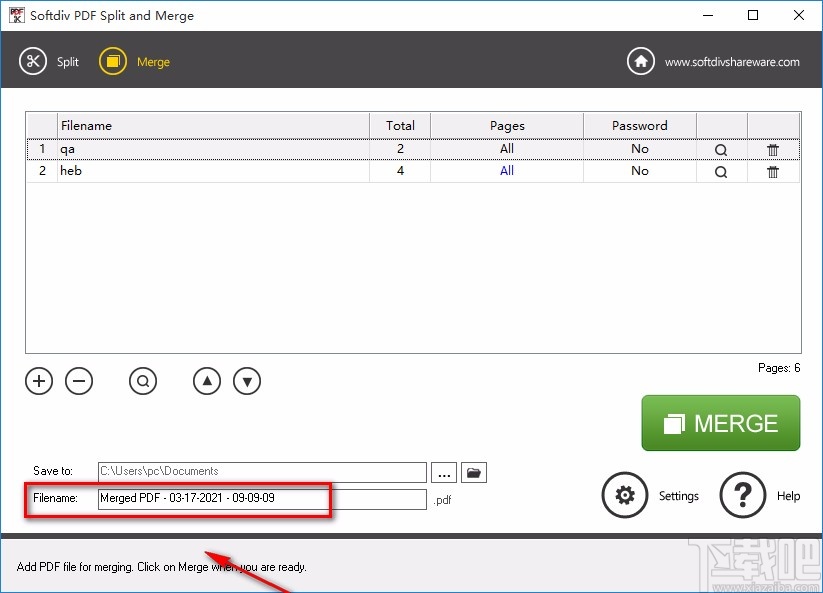Add a PDF file with the plus button
The image size is (823, 593).
pos(39,381)
